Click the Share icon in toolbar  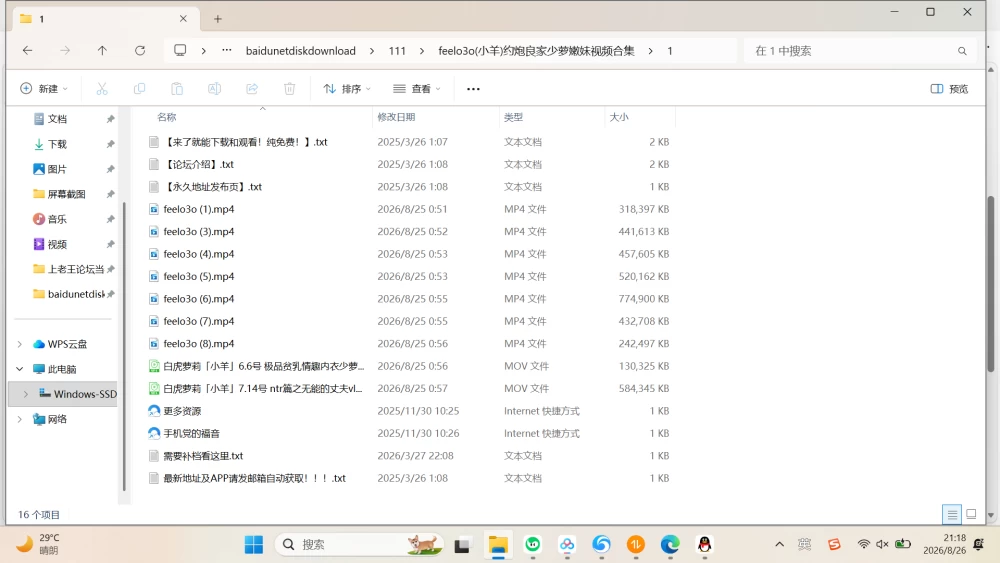click(252, 89)
